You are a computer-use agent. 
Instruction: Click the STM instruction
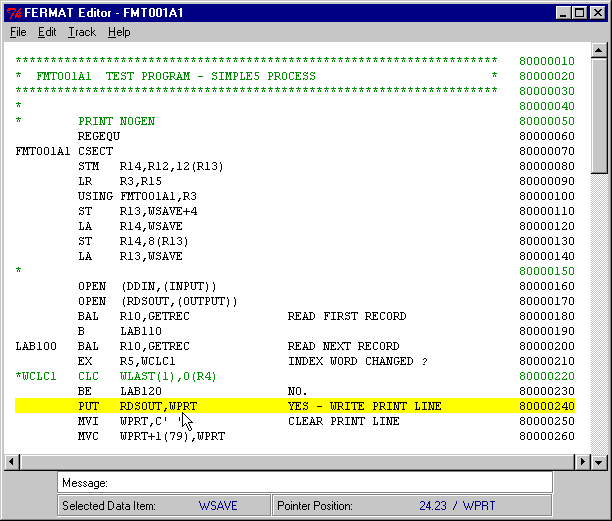click(88, 166)
